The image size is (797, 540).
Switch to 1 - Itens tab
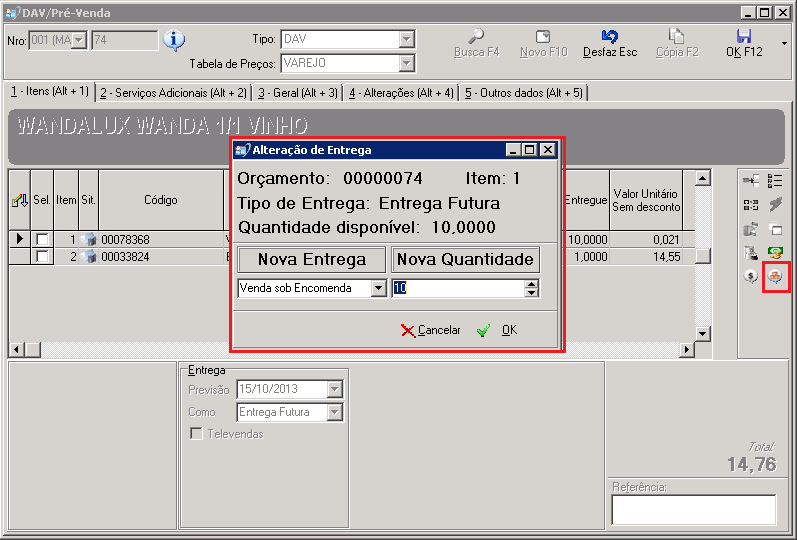tap(50, 92)
